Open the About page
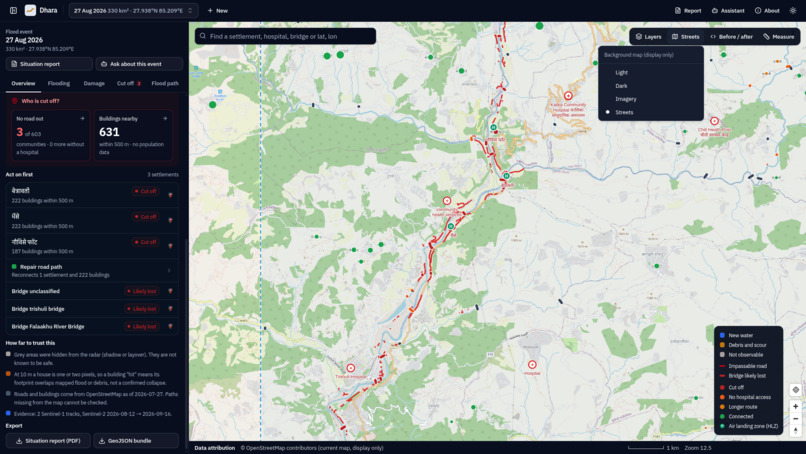 coord(767,10)
